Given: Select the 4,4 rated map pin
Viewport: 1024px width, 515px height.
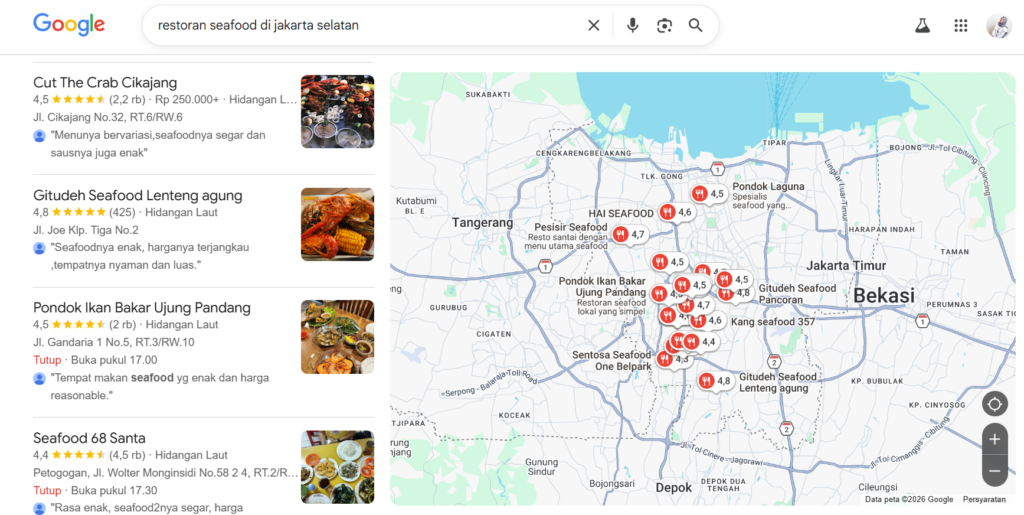Looking at the screenshot, I should coord(700,341).
